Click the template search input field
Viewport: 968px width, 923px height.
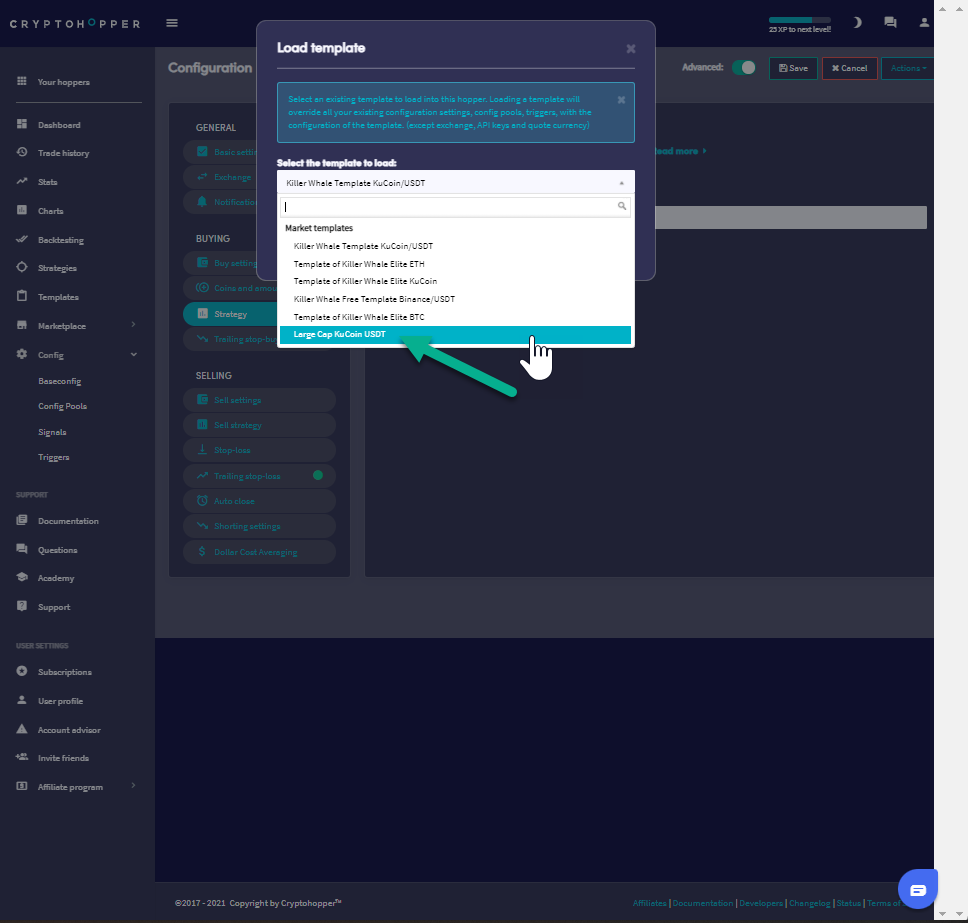click(x=448, y=207)
